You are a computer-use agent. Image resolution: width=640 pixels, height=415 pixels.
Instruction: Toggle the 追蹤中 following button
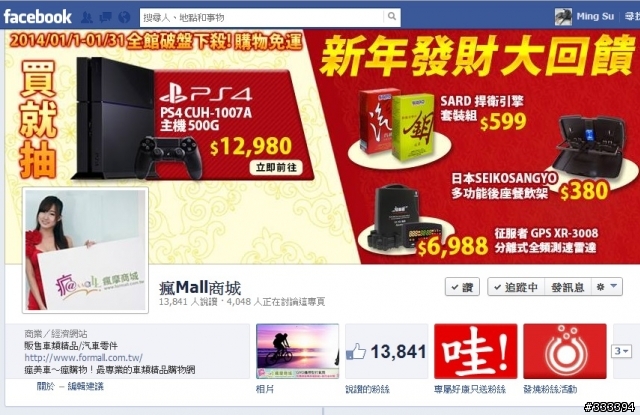pos(516,287)
